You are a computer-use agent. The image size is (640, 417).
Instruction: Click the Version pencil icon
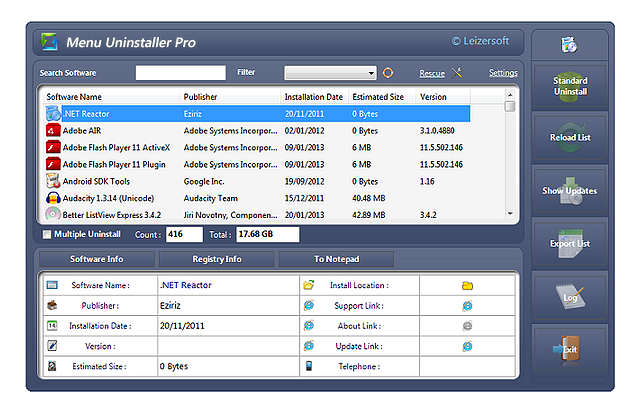point(52,346)
